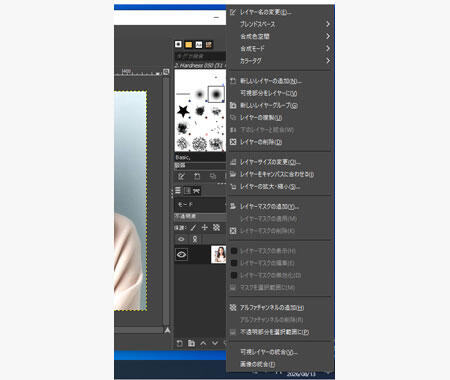The width and height of the screenshot is (450, 380).
Task: Adjust the layer opacity slider
Action: click(200, 217)
